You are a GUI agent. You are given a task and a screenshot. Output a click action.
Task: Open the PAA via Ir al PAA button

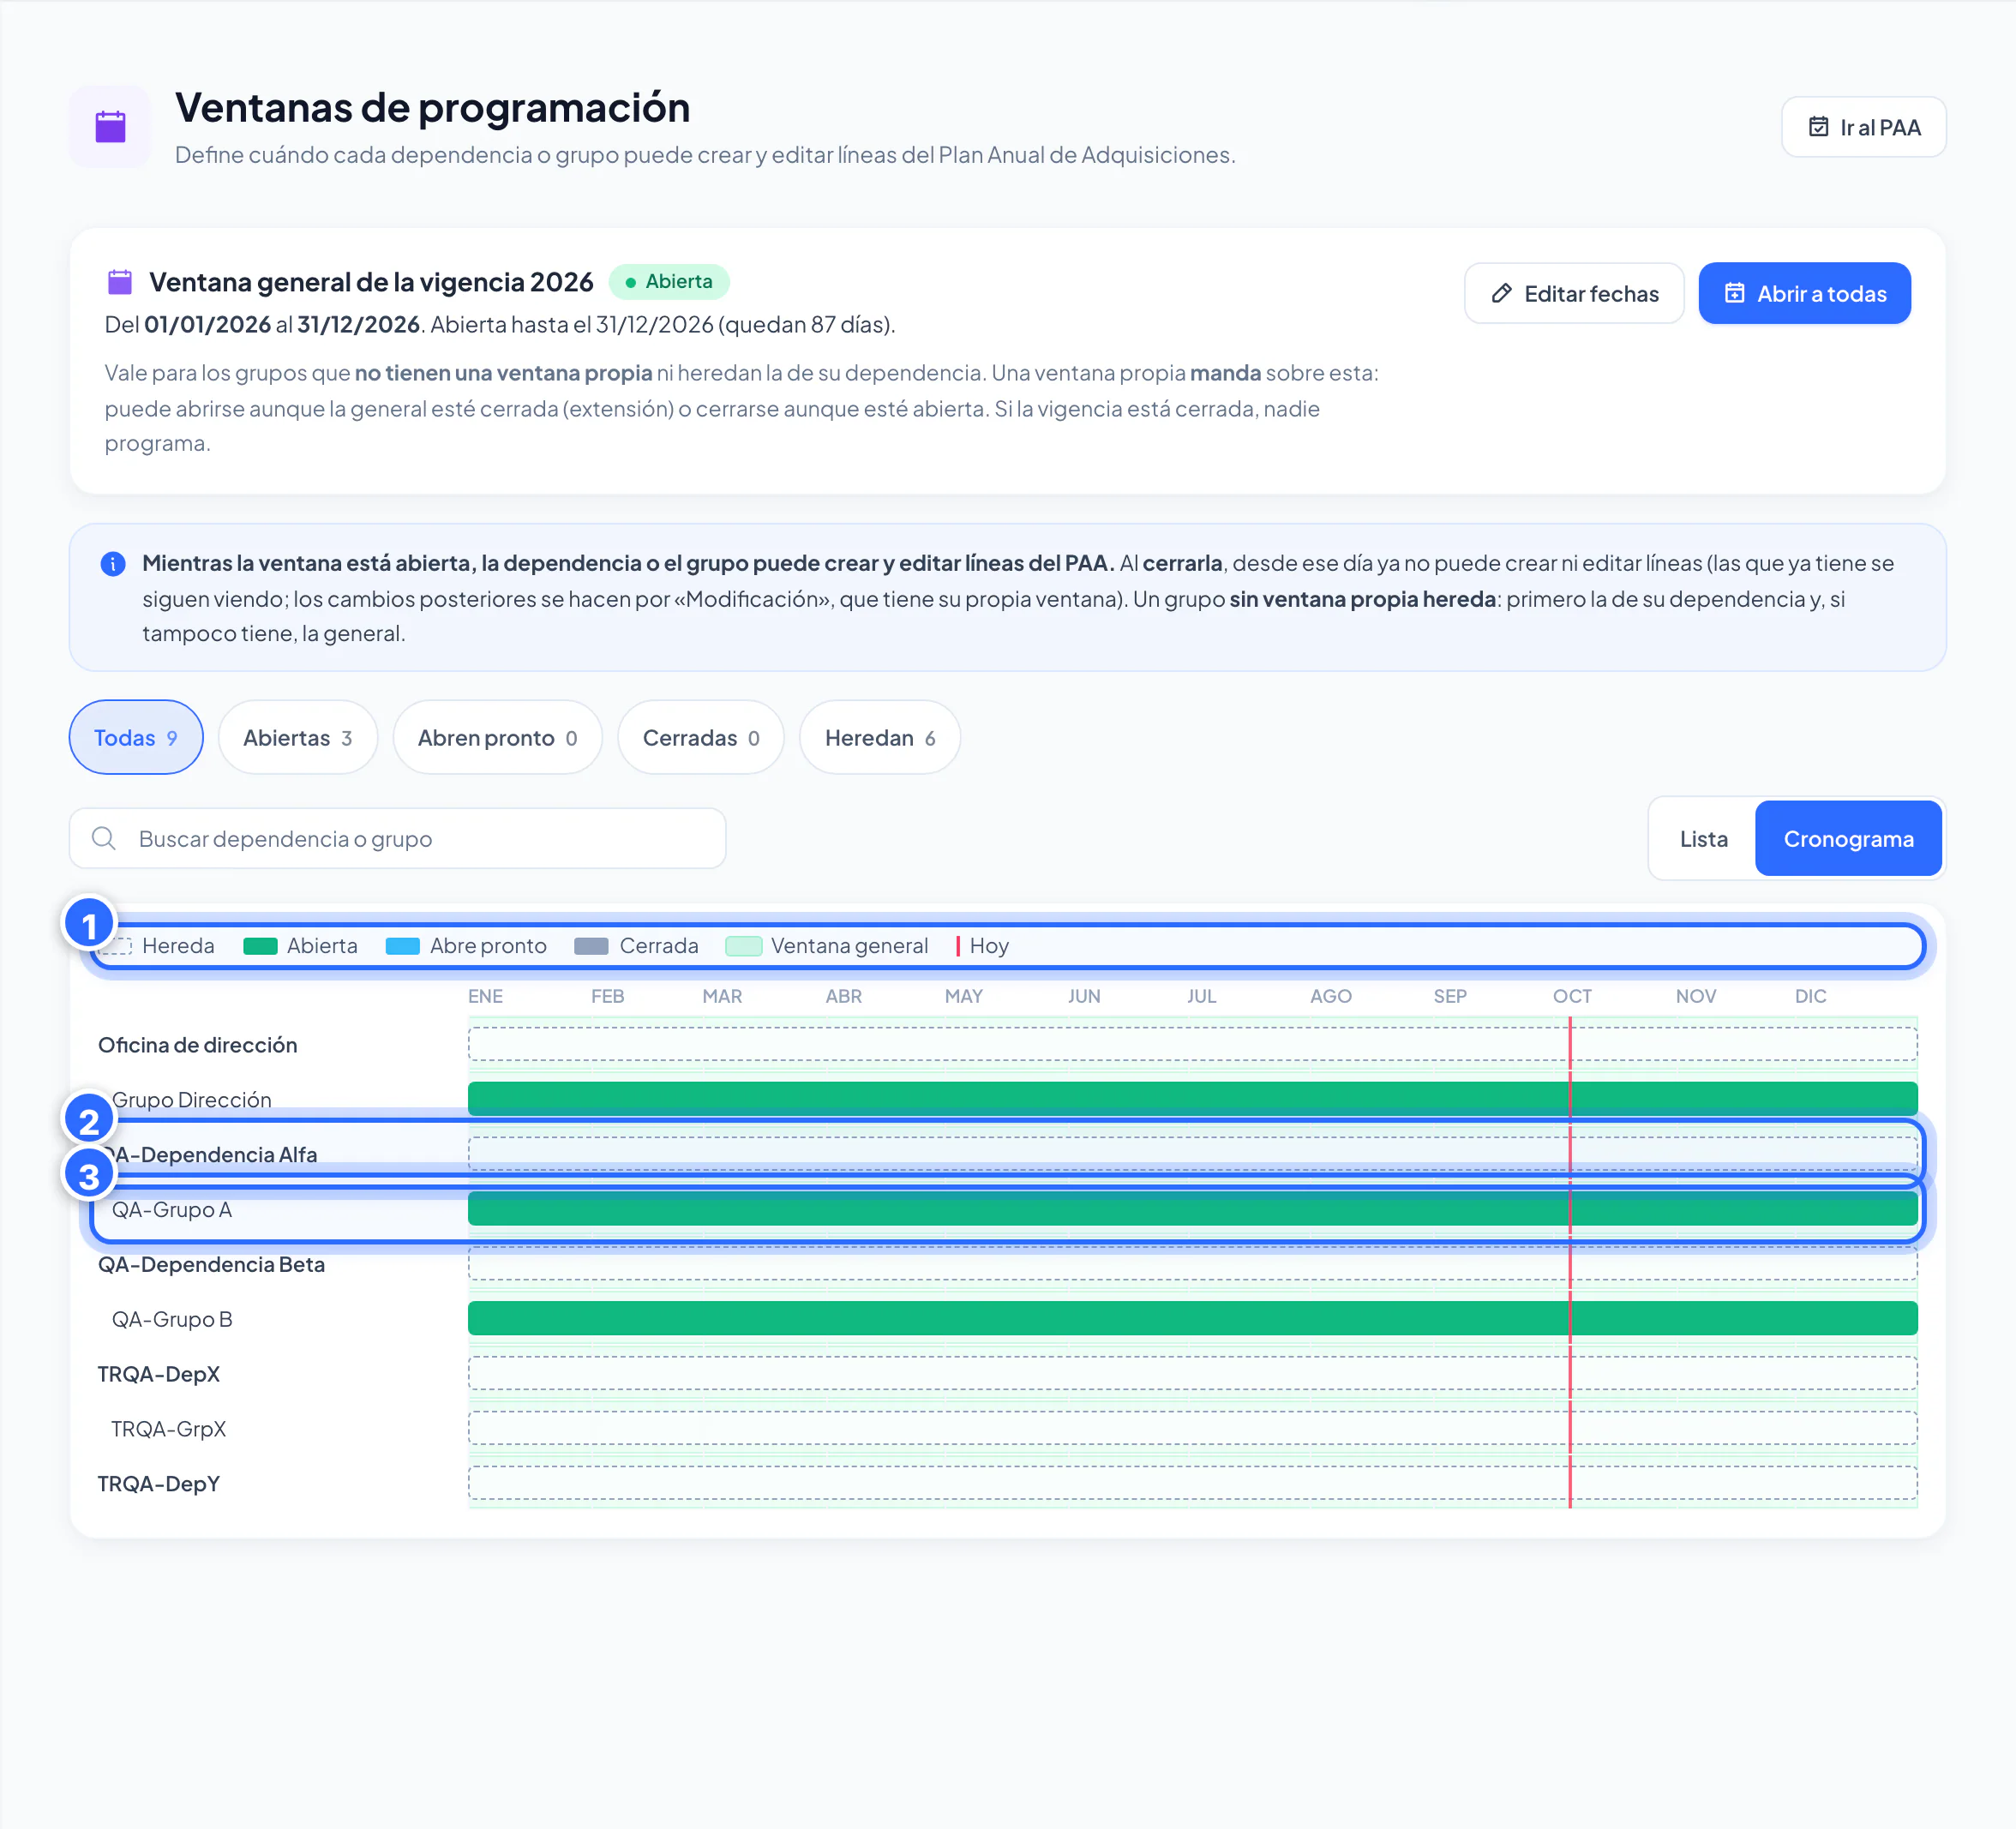click(x=1863, y=127)
